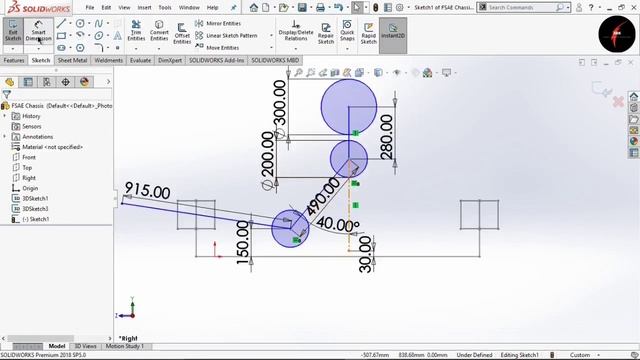640x360 pixels.
Task: Click the feature tree horizontal scrollbar
Action: pos(41,338)
